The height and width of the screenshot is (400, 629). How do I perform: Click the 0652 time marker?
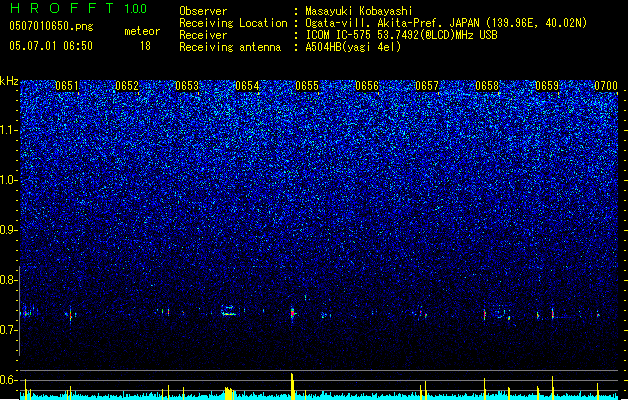(x=127, y=86)
